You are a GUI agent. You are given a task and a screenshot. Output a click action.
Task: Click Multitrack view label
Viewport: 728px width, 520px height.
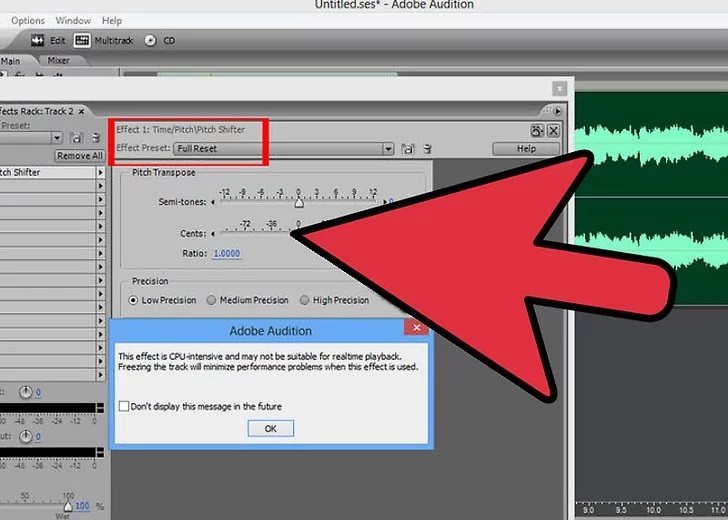click(x=114, y=40)
